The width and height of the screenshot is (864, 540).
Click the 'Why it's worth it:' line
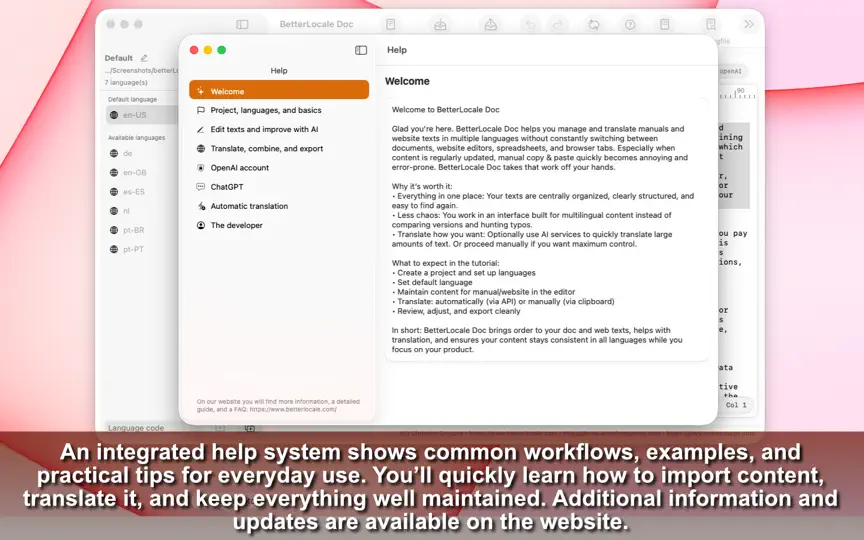point(422,186)
